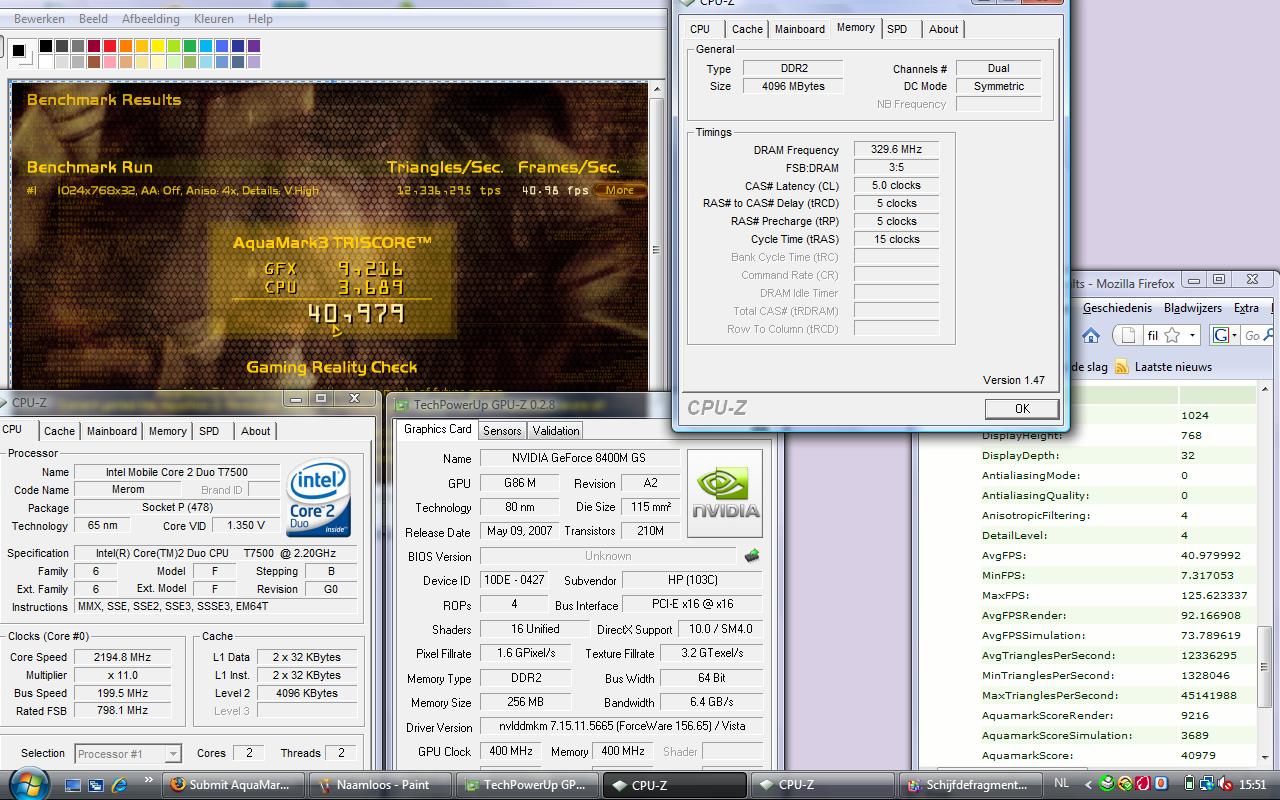The height and width of the screenshot is (800, 1280).
Task: Click the taskbar clock showing 15:51
Action: tap(1252, 784)
